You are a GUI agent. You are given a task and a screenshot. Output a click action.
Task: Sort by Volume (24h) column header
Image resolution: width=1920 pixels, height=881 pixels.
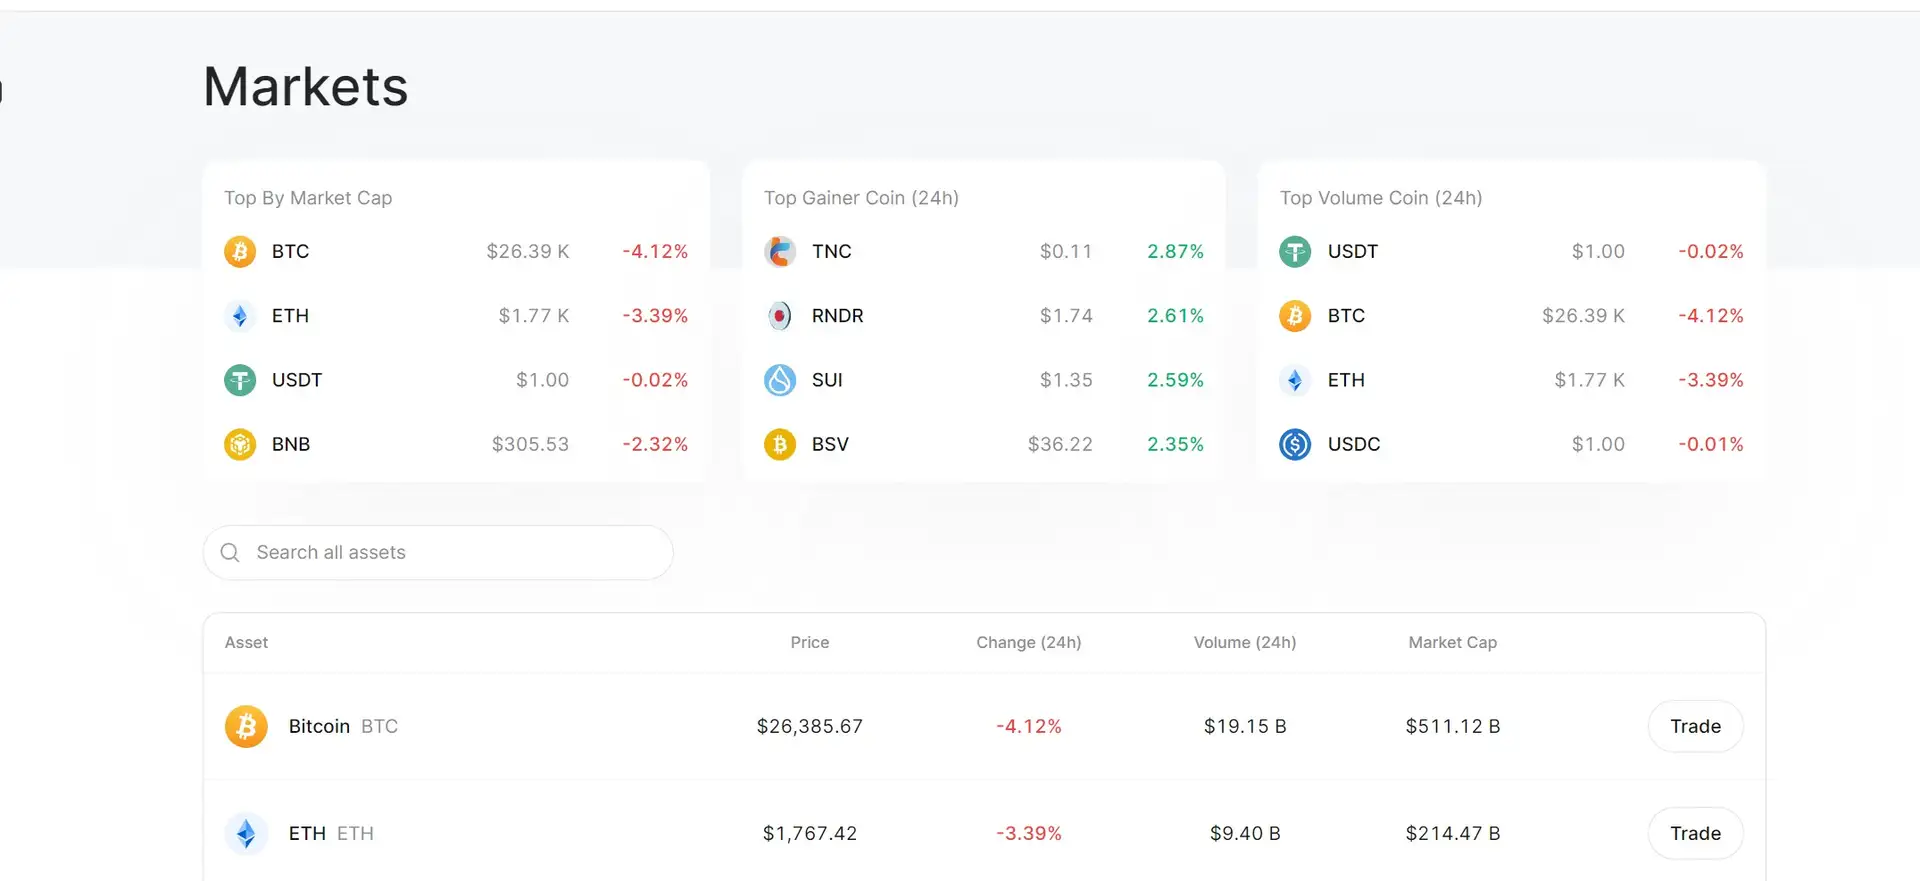[1244, 643]
